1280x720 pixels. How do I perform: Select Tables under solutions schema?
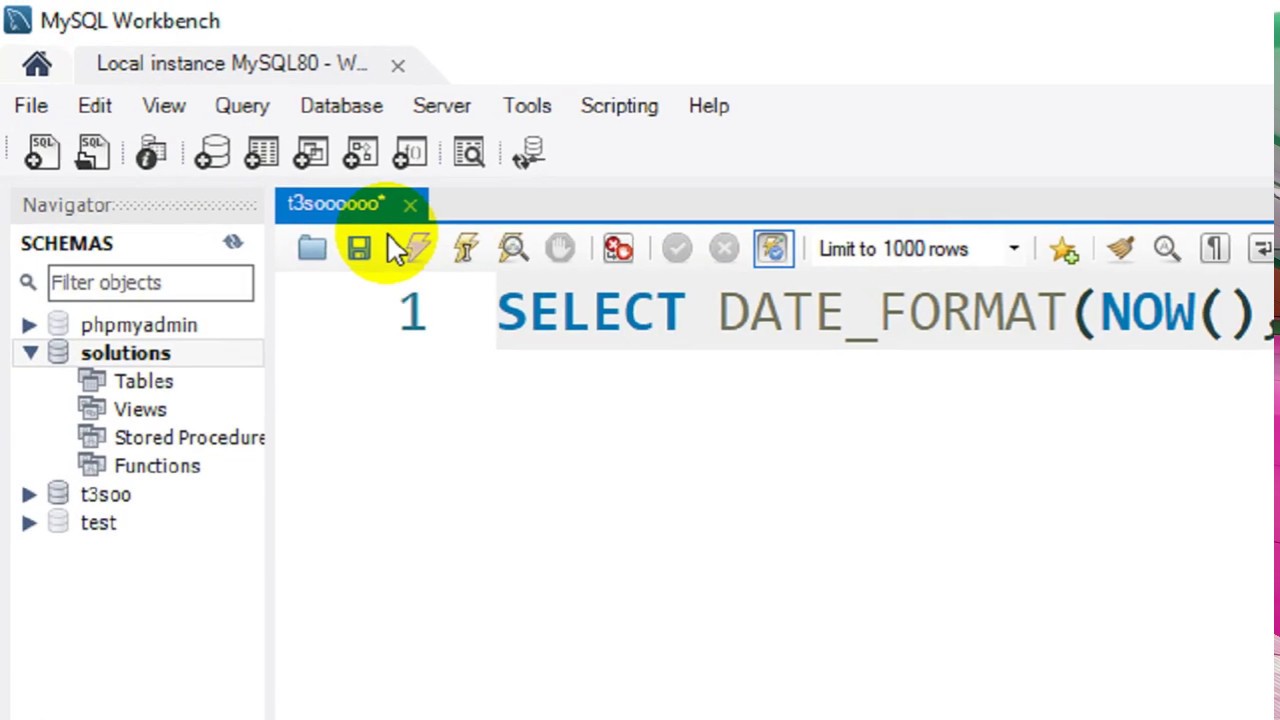click(x=144, y=381)
